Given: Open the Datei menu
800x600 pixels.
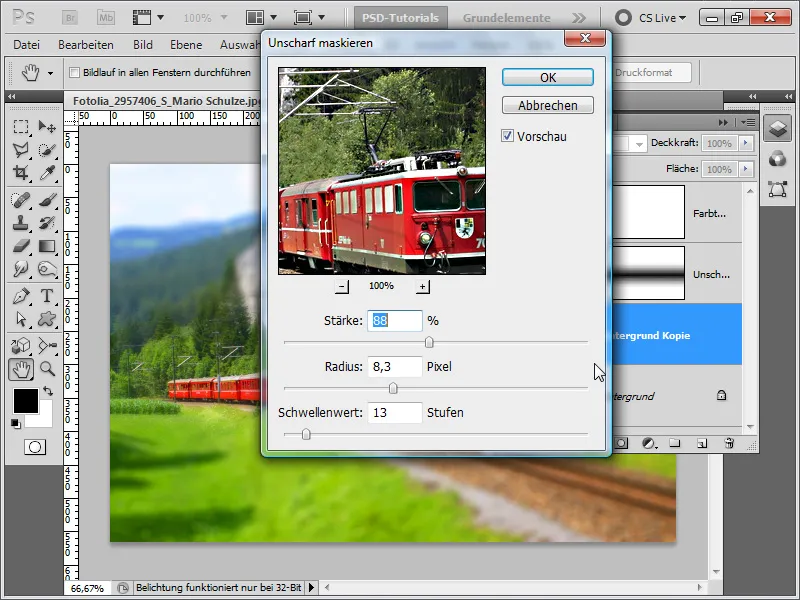Looking at the screenshot, I should [27, 45].
